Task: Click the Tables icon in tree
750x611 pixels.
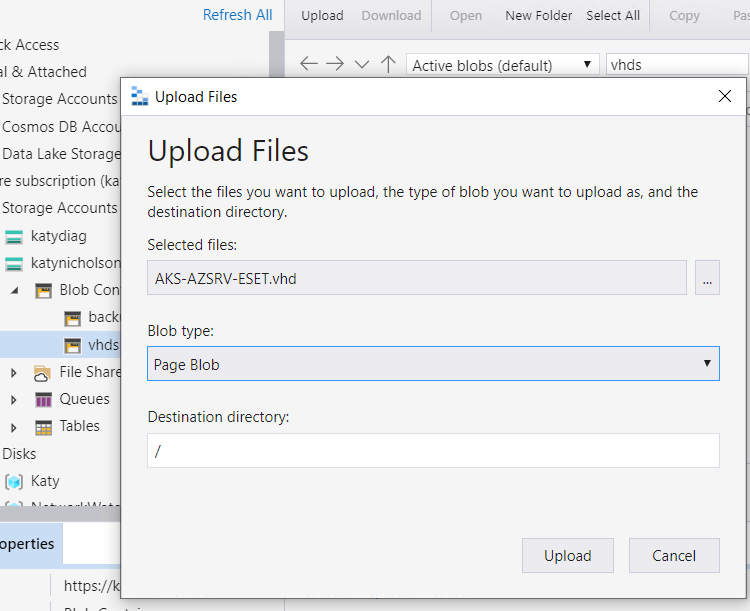Action: tap(43, 426)
